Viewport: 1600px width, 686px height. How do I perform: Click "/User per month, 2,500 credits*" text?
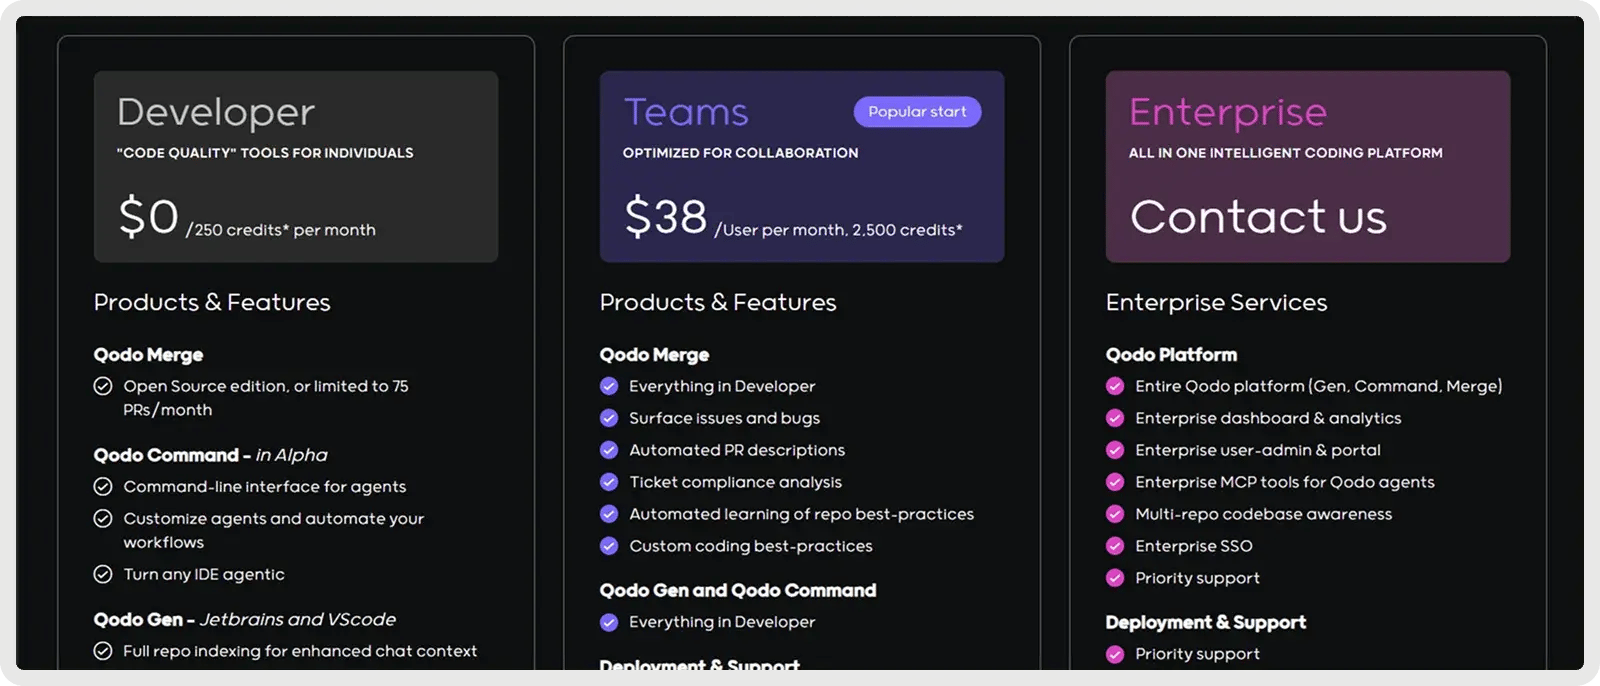tap(838, 230)
